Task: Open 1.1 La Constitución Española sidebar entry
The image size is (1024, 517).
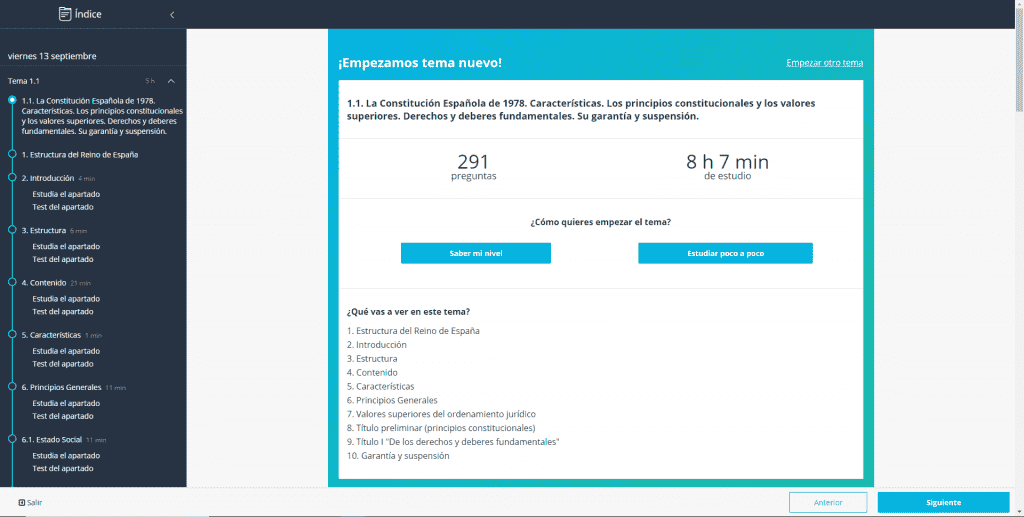Action: click(102, 116)
